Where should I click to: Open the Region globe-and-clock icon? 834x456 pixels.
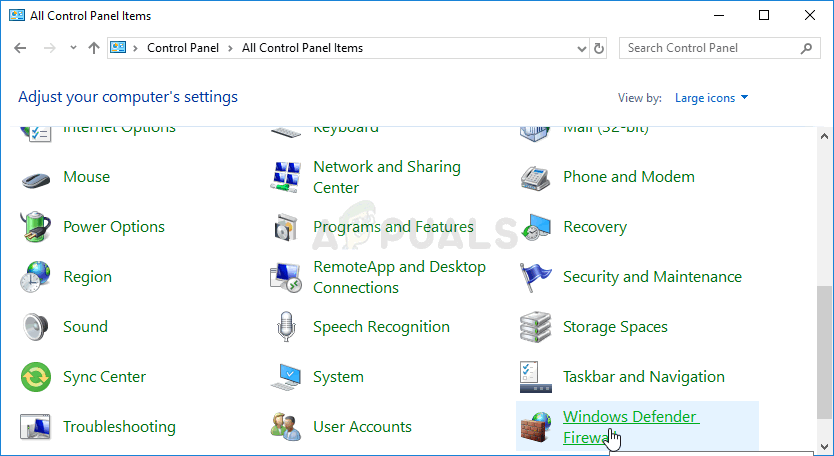[36, 277]
